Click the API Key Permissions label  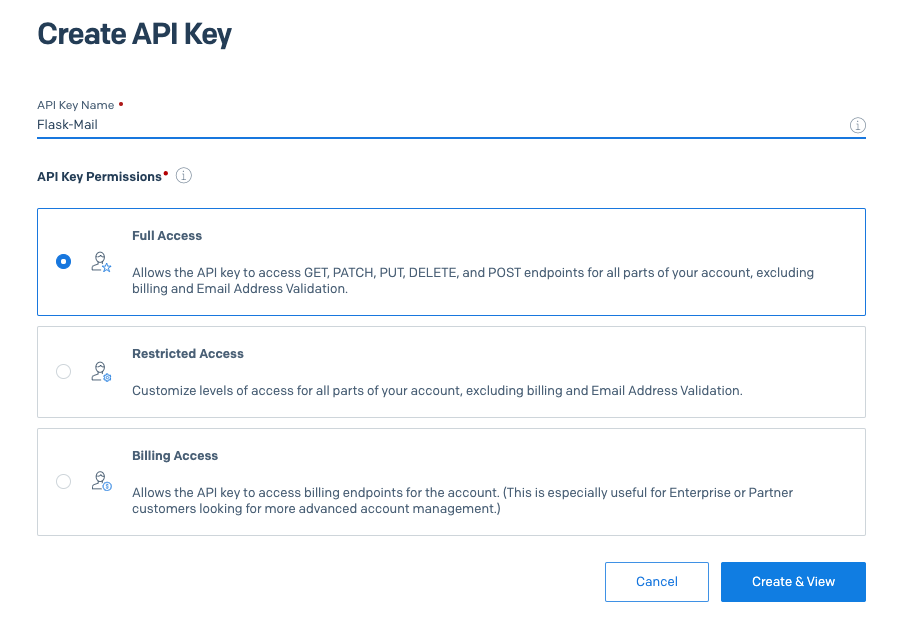(99, 177)
